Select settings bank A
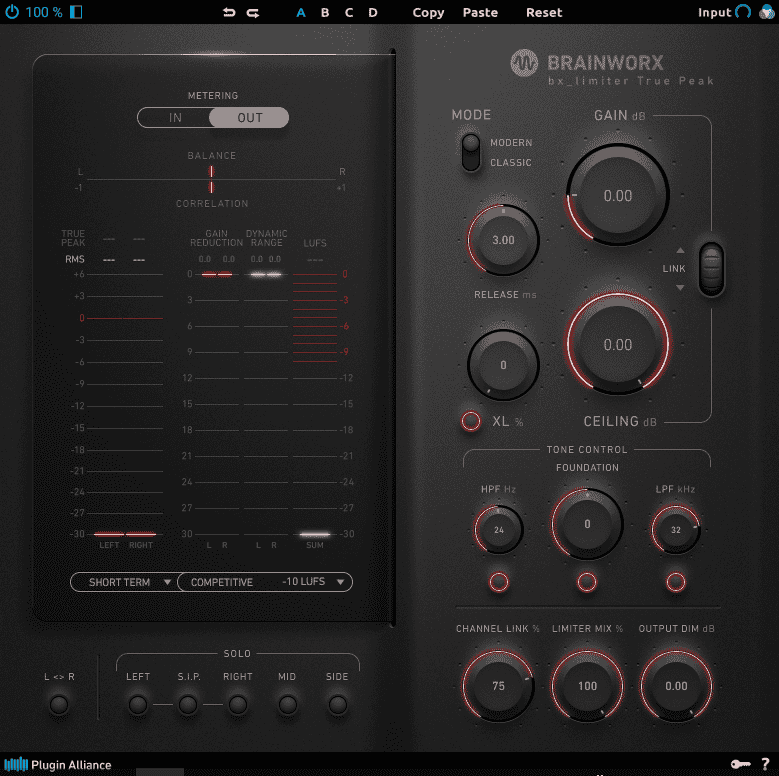 tap(301, 12)
